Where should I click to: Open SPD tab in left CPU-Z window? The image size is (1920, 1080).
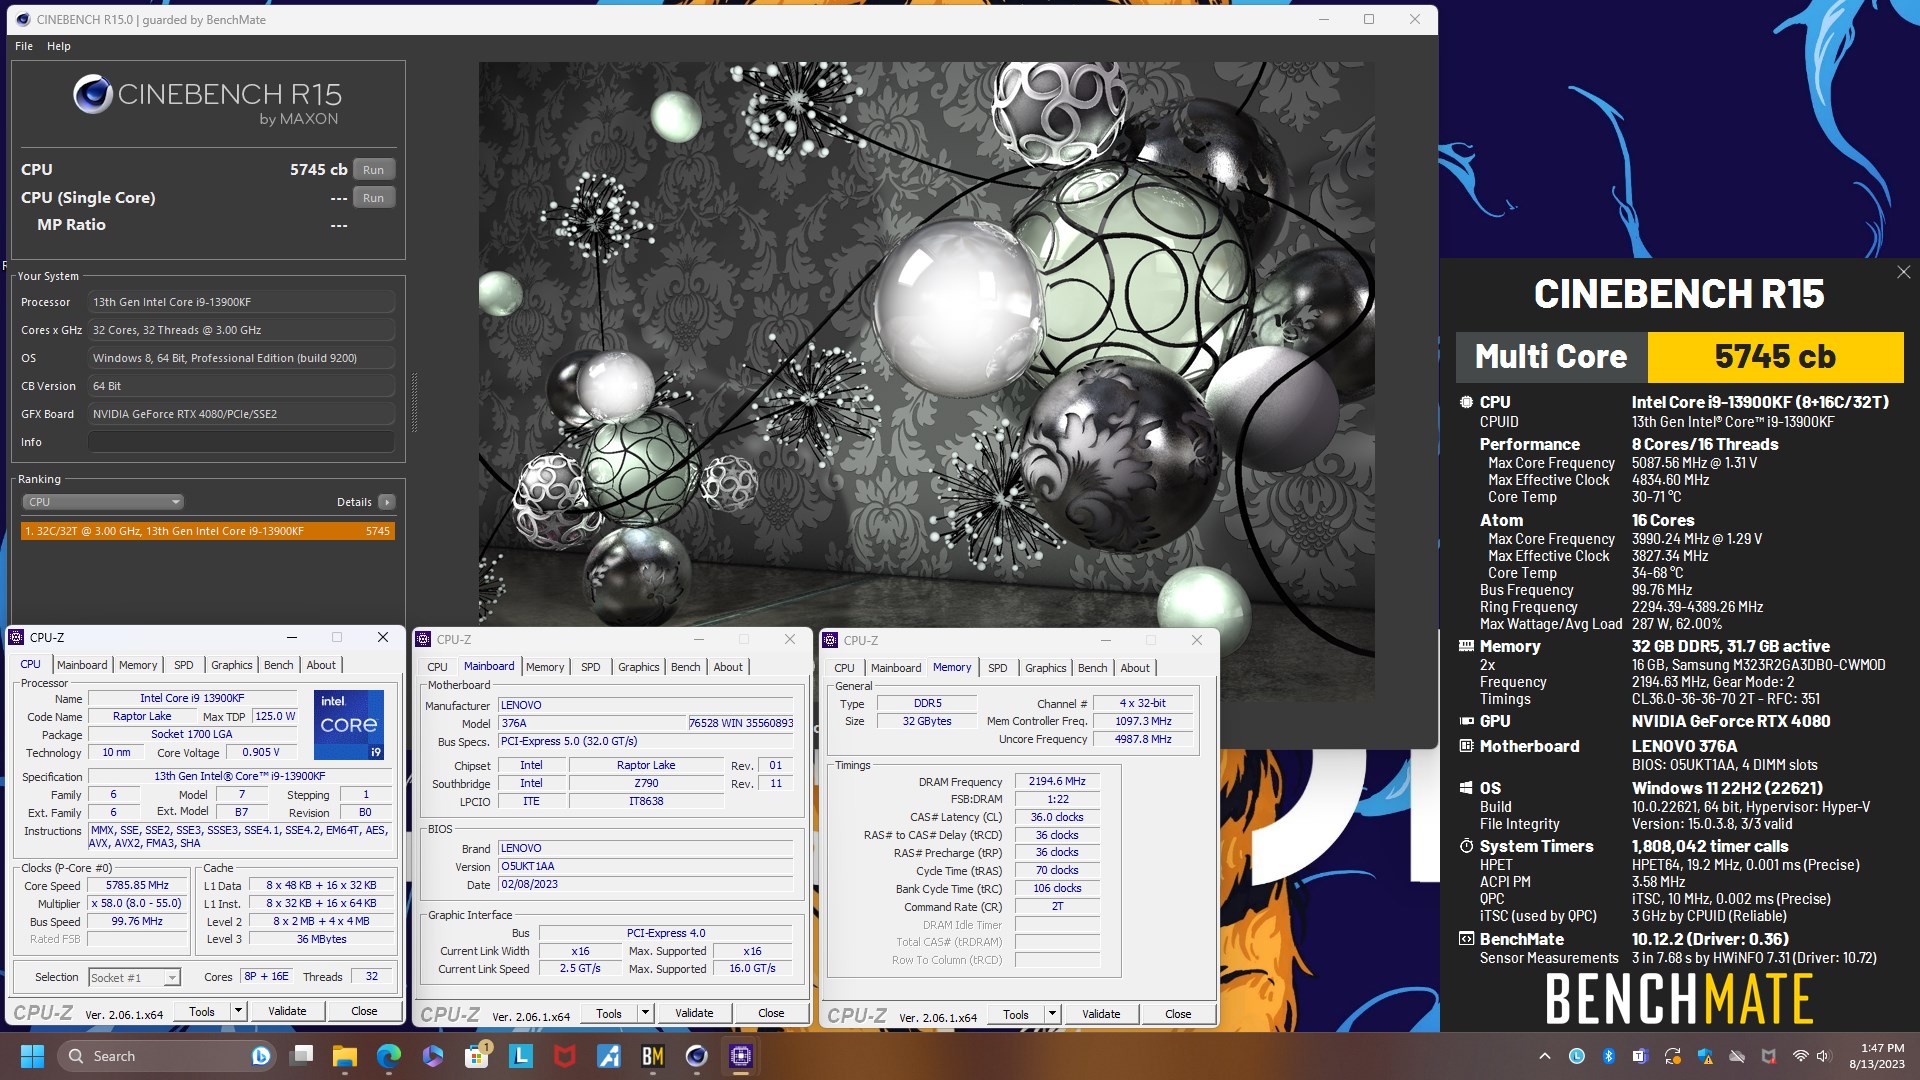point(184,665)
